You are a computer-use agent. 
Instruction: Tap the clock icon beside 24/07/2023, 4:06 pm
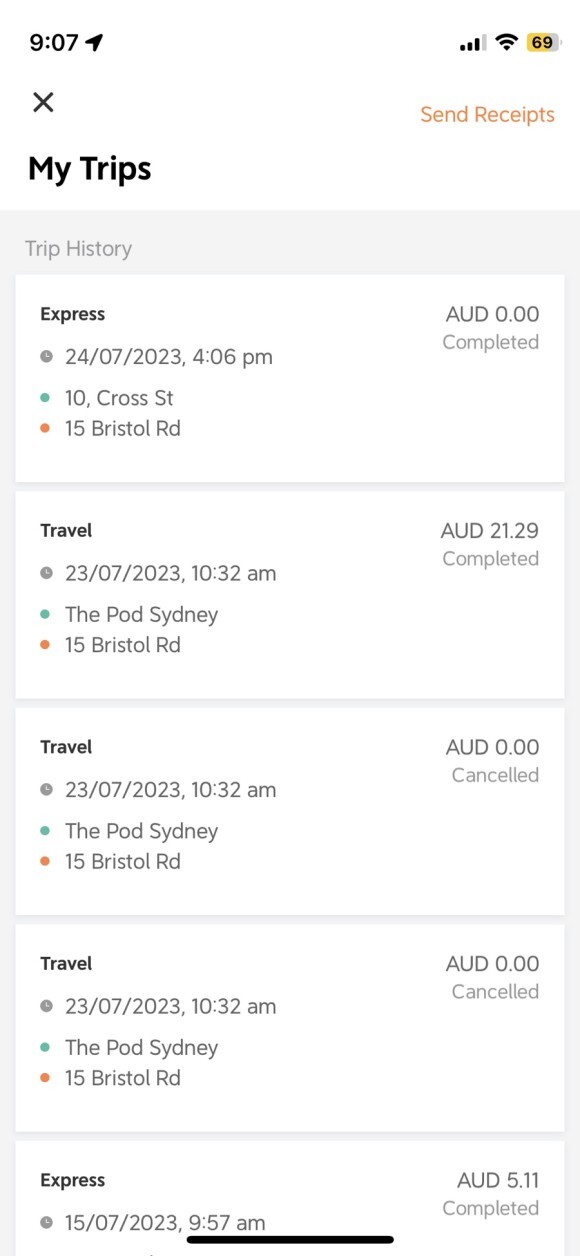point(46,357)
